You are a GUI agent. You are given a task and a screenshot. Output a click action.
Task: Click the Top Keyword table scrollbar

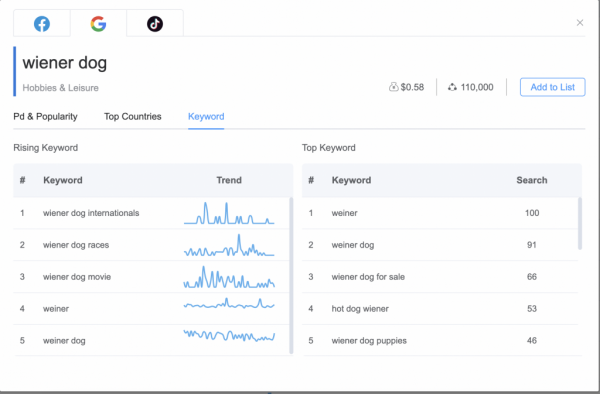(580, 223)
